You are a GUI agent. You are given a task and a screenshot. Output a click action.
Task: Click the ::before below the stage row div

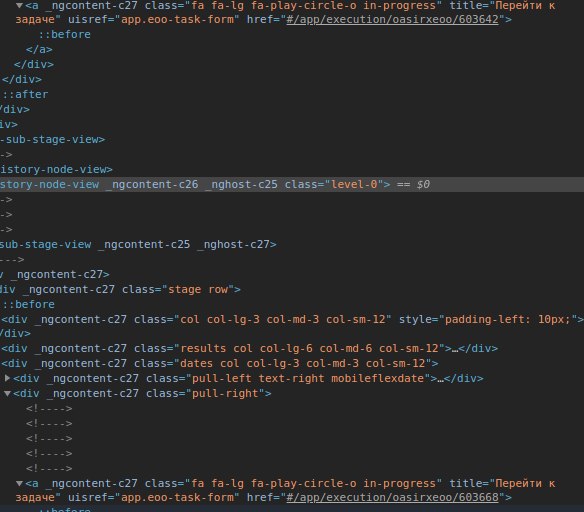click(x=28, y=304)
